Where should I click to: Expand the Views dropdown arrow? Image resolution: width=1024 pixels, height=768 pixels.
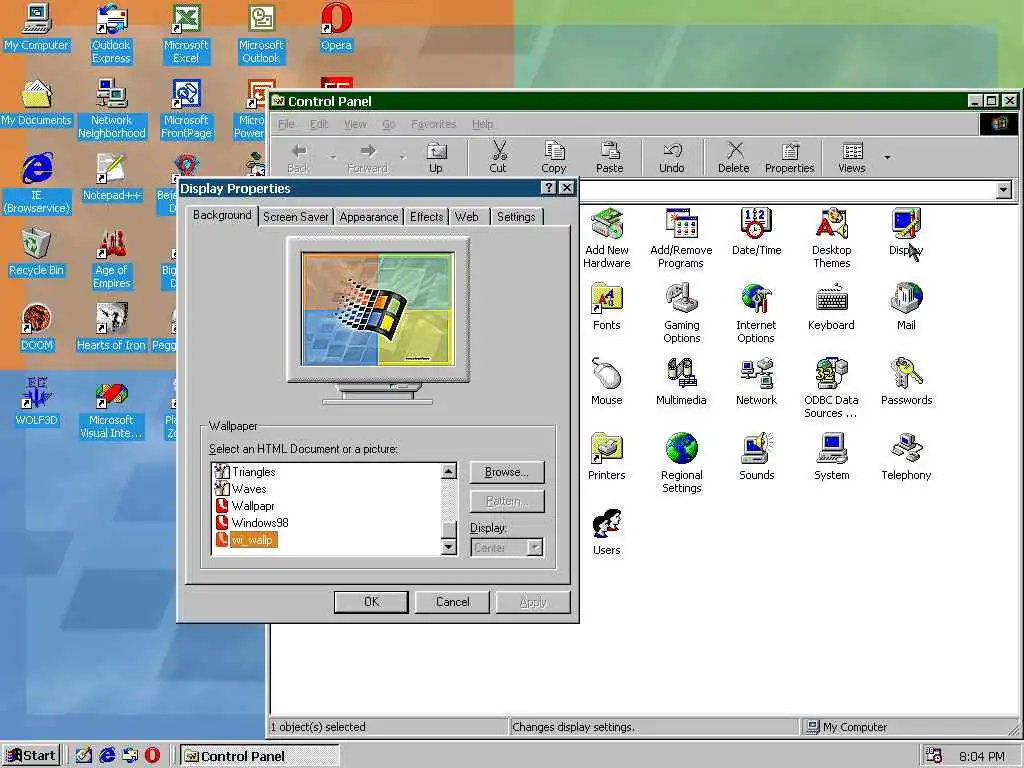[x=887, y=157]
